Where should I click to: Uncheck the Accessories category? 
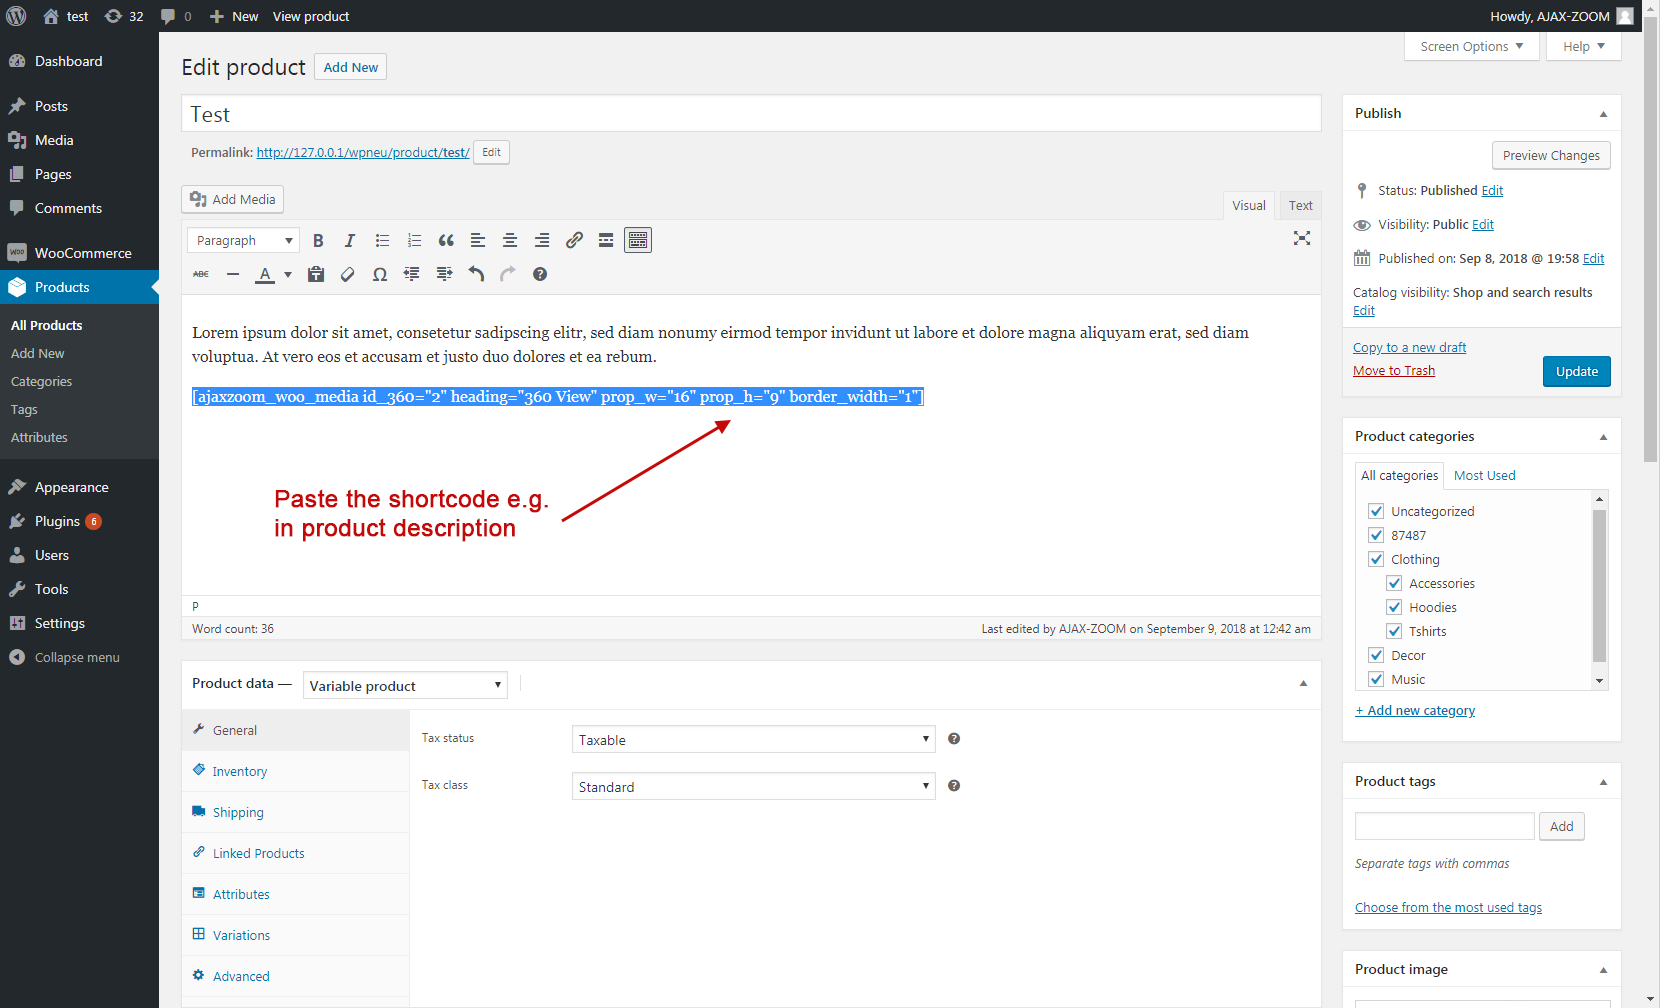coord(1394,583)
